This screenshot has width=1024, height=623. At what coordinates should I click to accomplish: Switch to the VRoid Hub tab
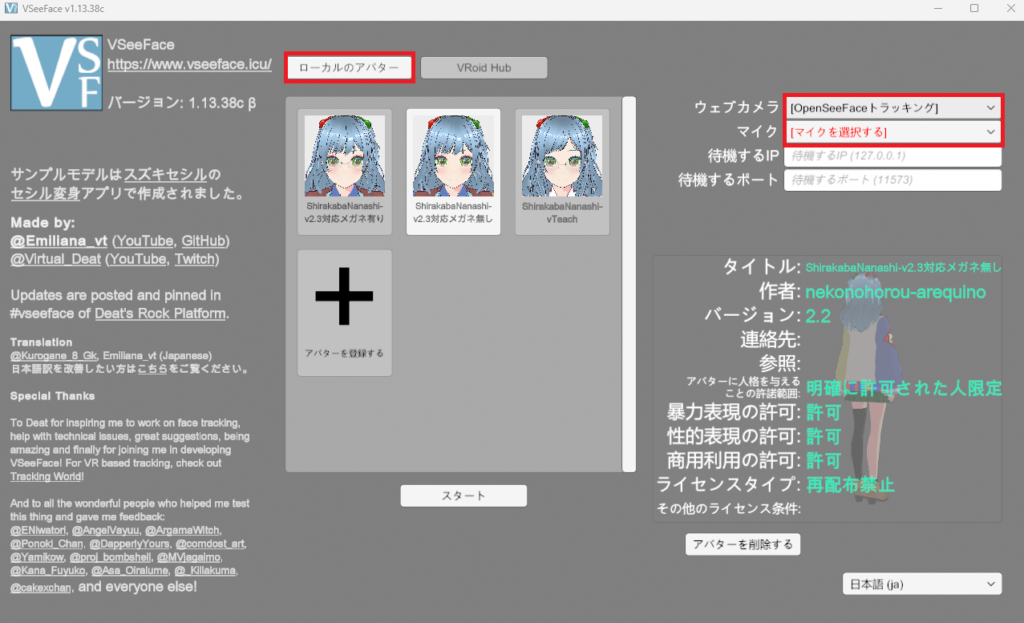pos(484,67)
